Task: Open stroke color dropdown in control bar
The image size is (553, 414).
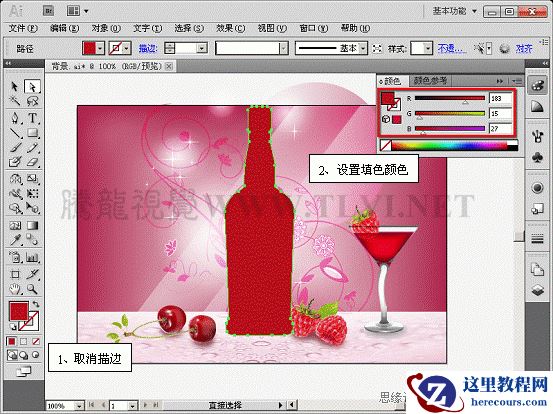Action: (x=127, y=48)
